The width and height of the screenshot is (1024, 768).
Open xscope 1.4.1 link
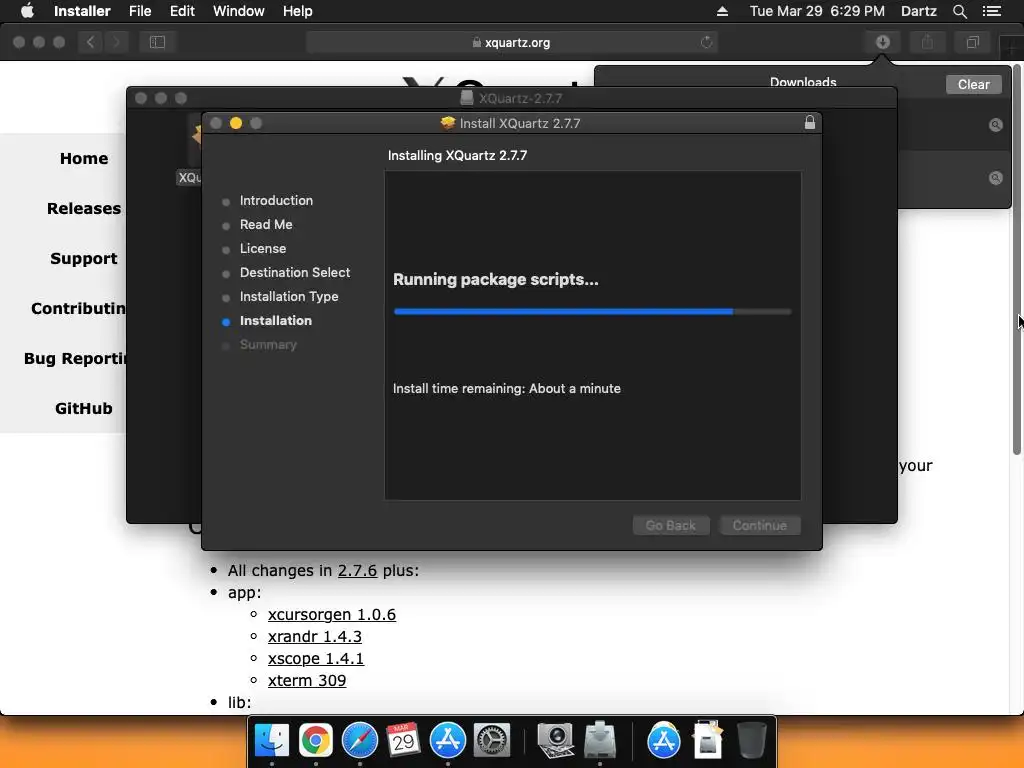point(315,658)
